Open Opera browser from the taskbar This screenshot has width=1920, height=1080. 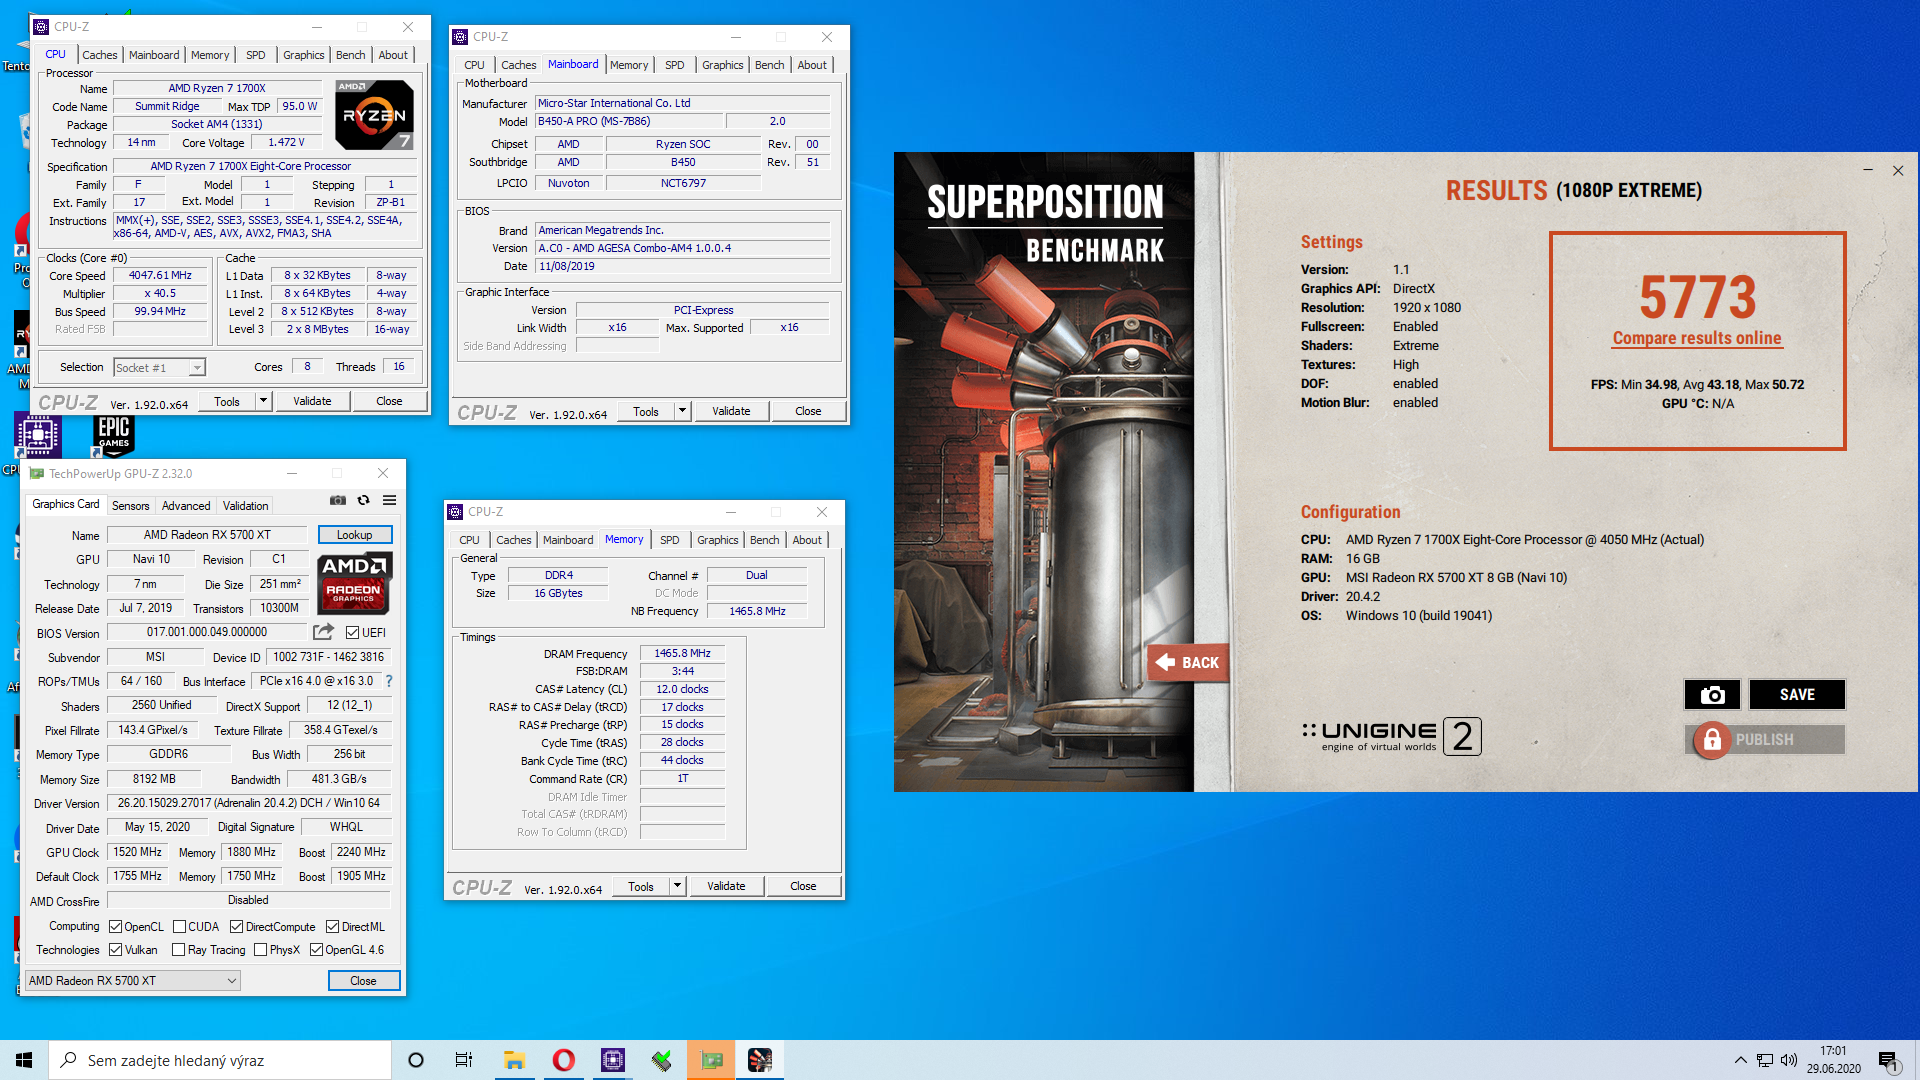point(564,1060)
